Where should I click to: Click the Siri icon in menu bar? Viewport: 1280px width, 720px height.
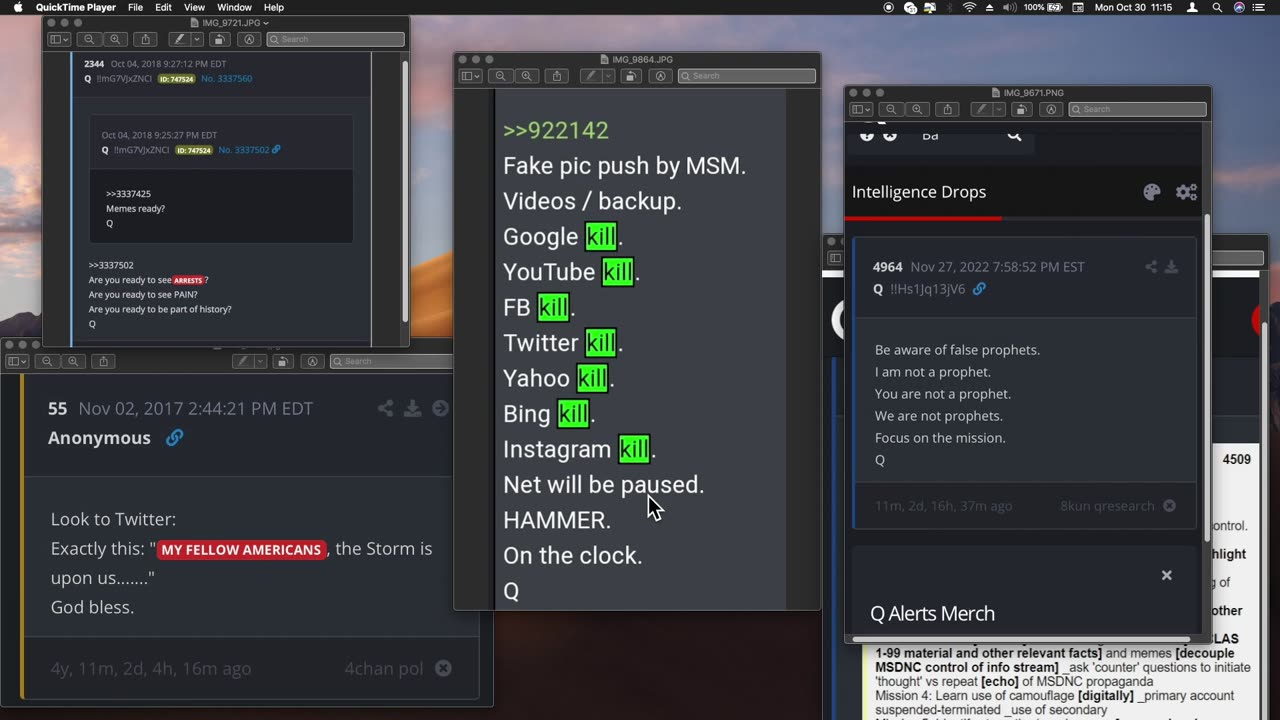pyautogui.click(x=1240, y=7)
